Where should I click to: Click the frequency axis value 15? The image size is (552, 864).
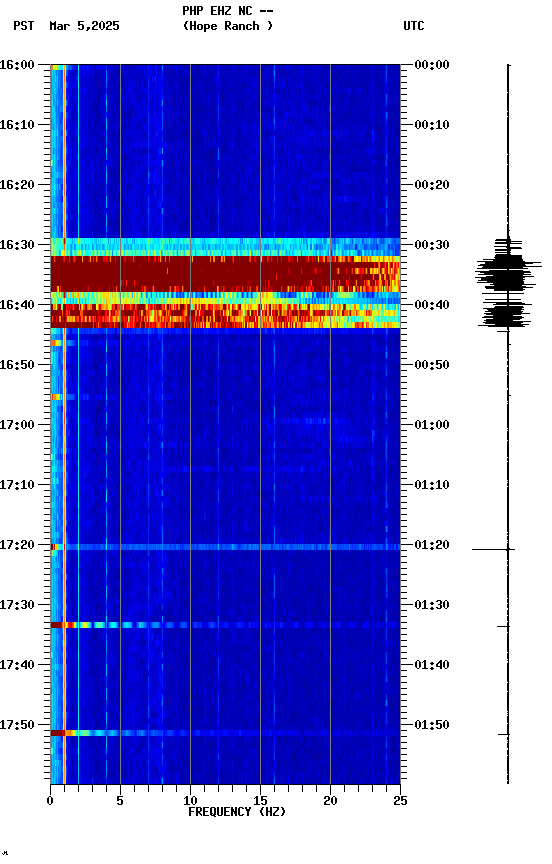pos(260,801)
